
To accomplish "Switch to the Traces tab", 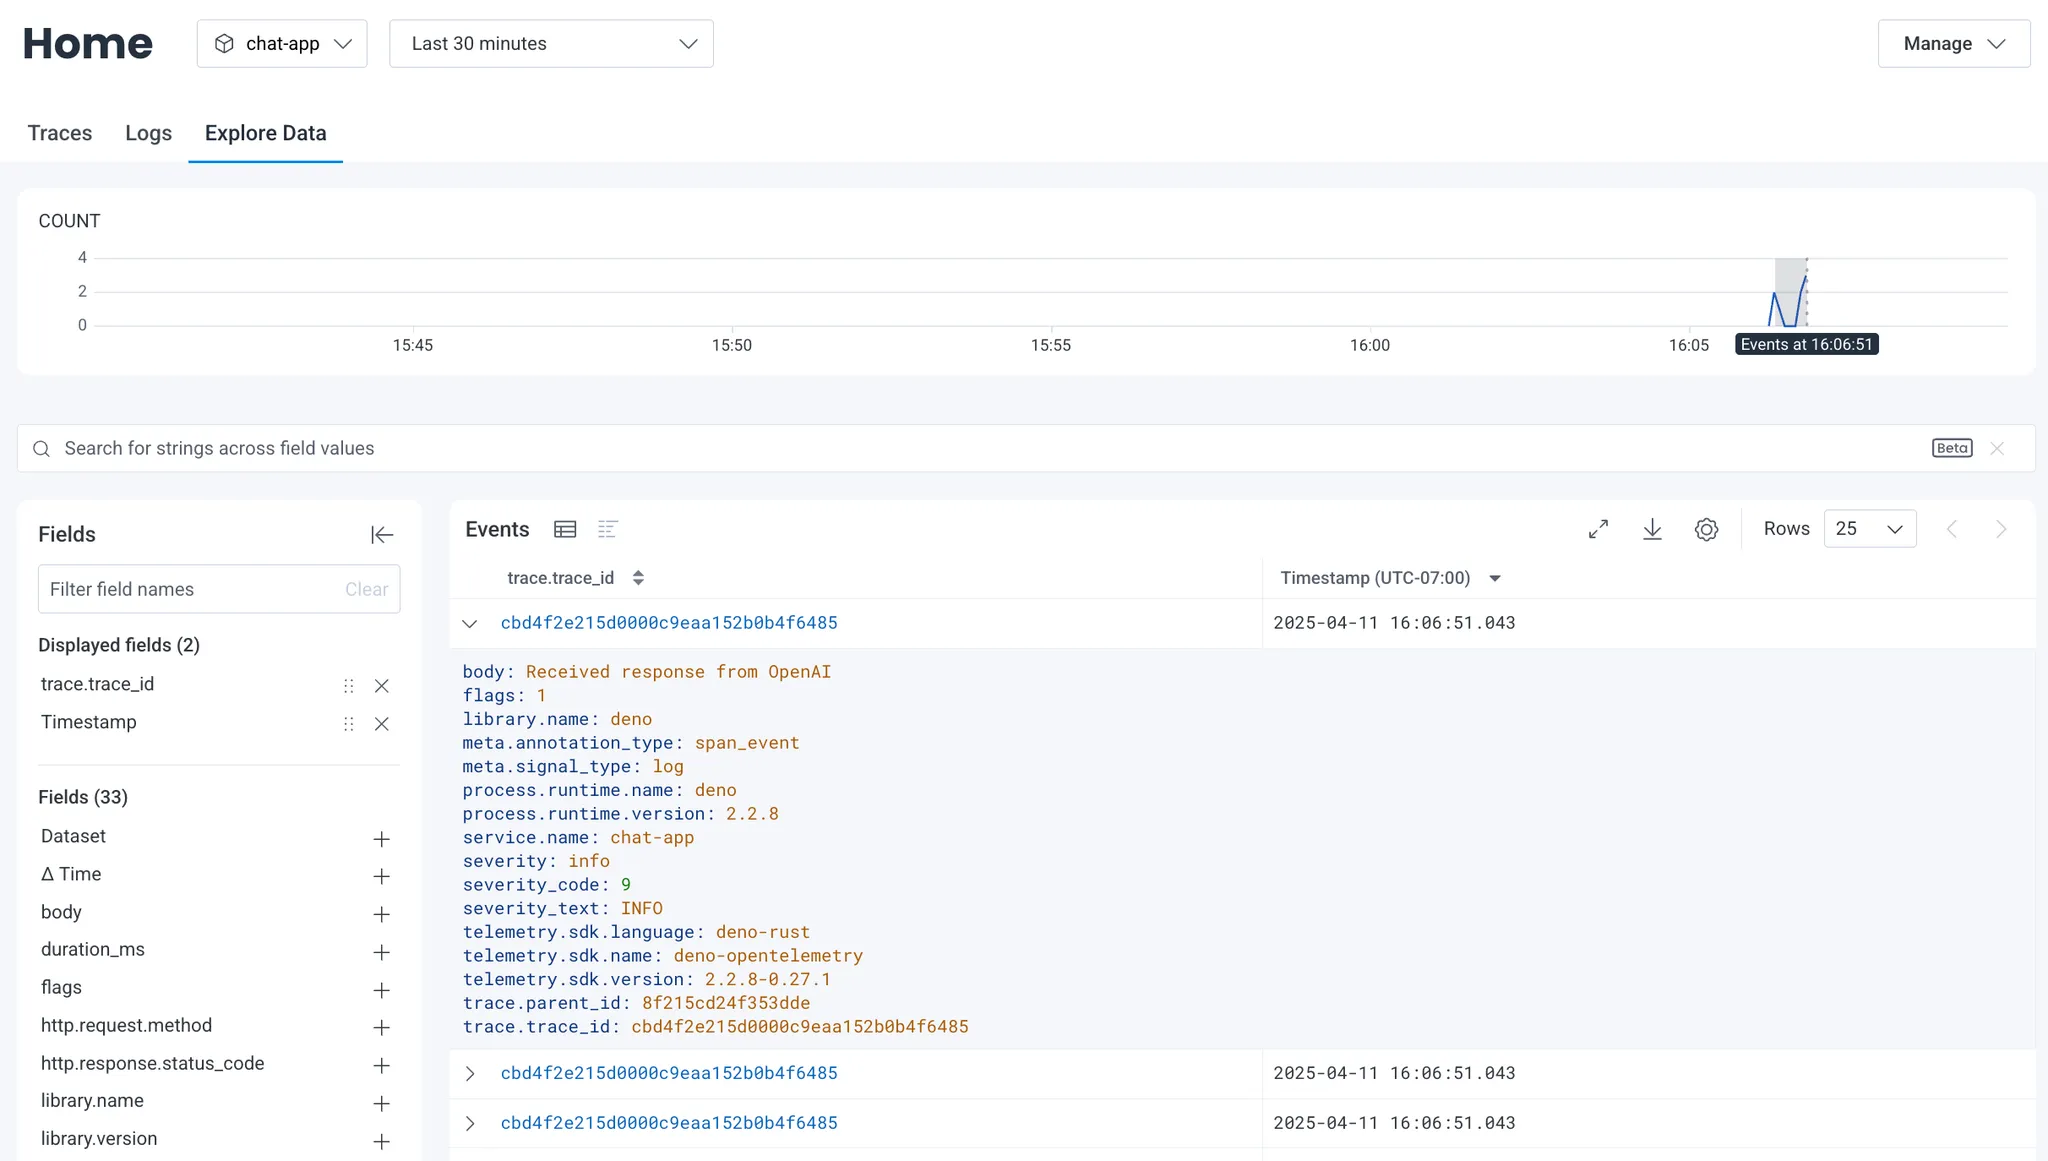I will tap(60, 133).
